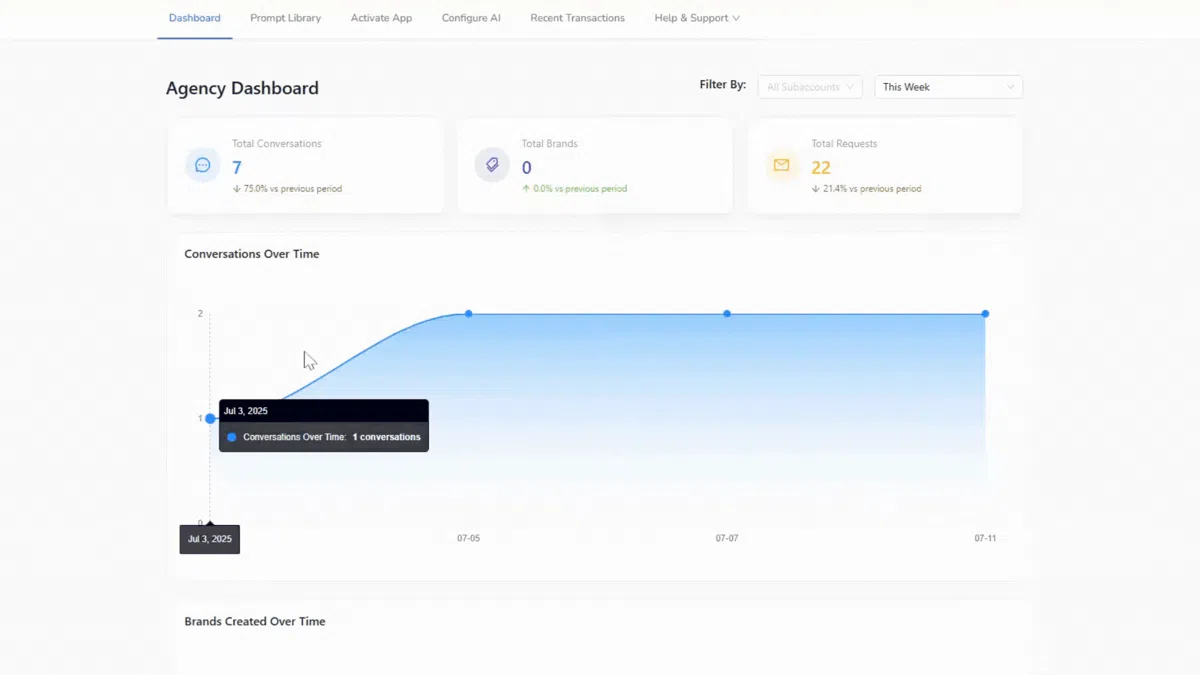Switch to Prompt Library tab

(x=285, y=18)
